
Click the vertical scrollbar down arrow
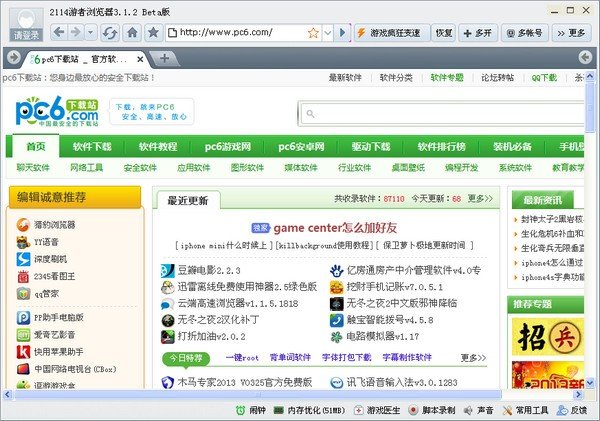point(590,382)
